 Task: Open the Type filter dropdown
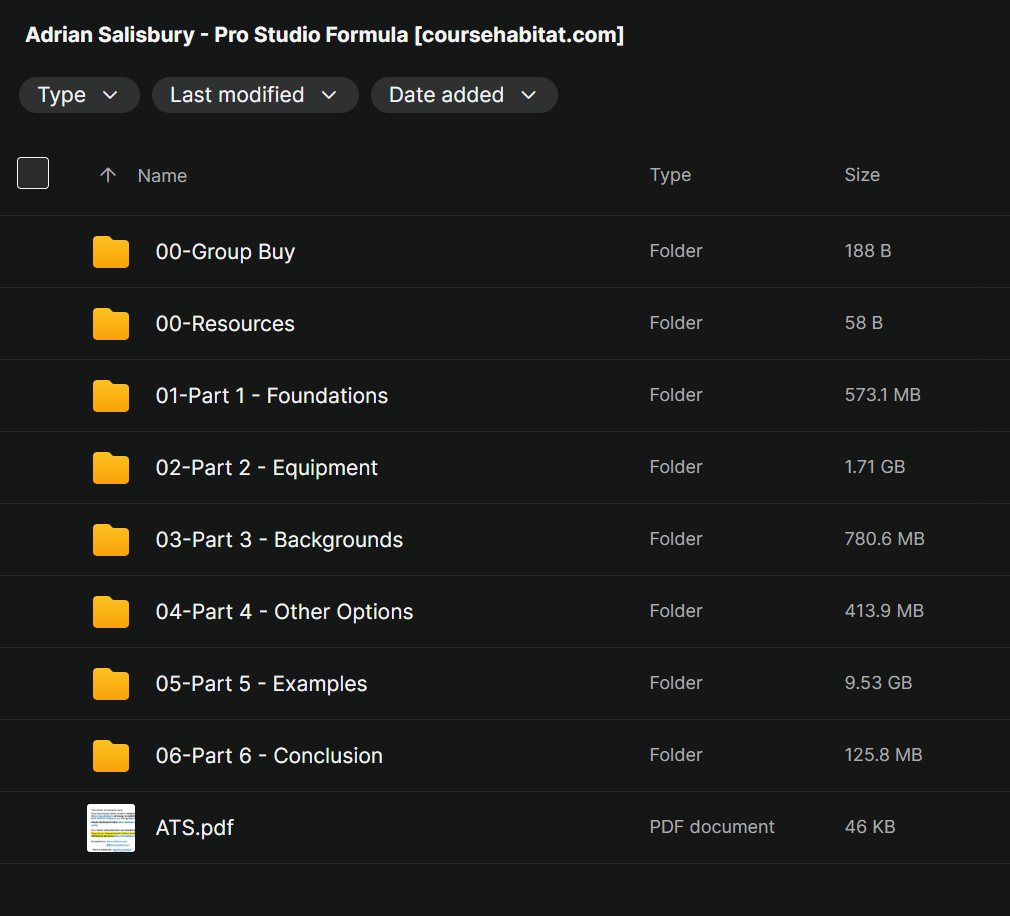click(x=78, y=95)
